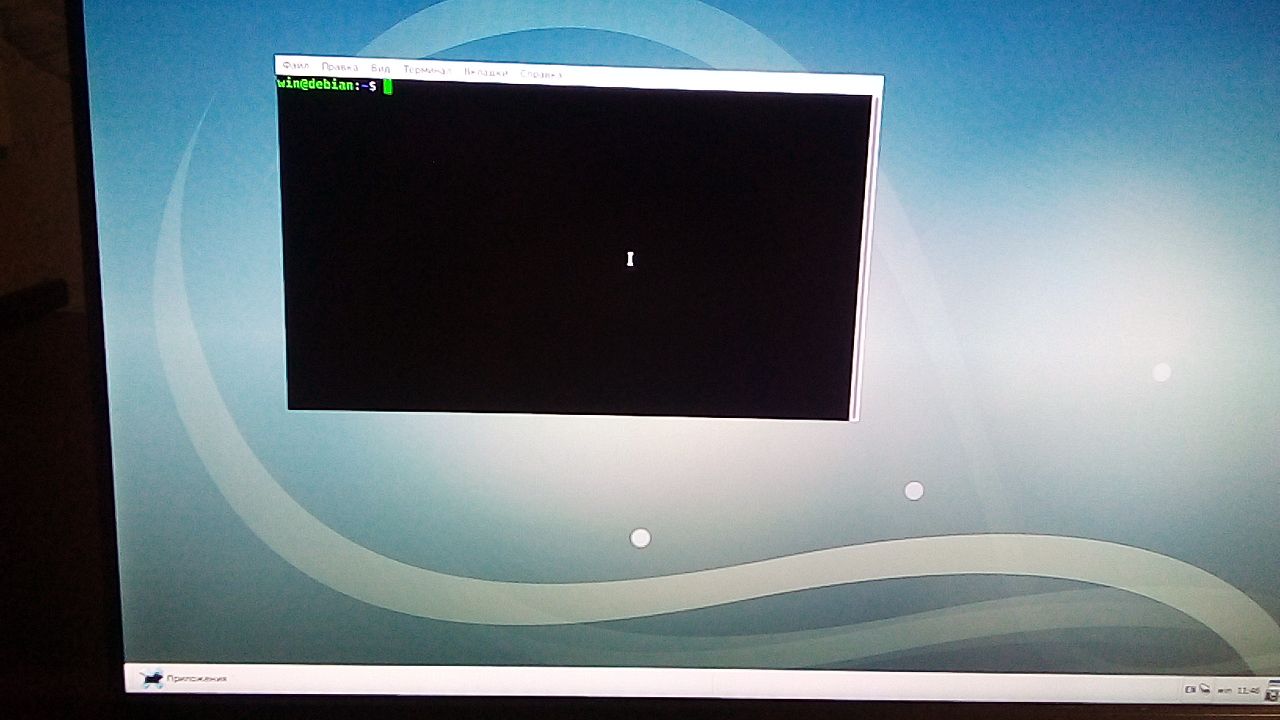This screenshot has height=720, width=1280.
Task: Click the network connection tray icon
Action: 1205,689
